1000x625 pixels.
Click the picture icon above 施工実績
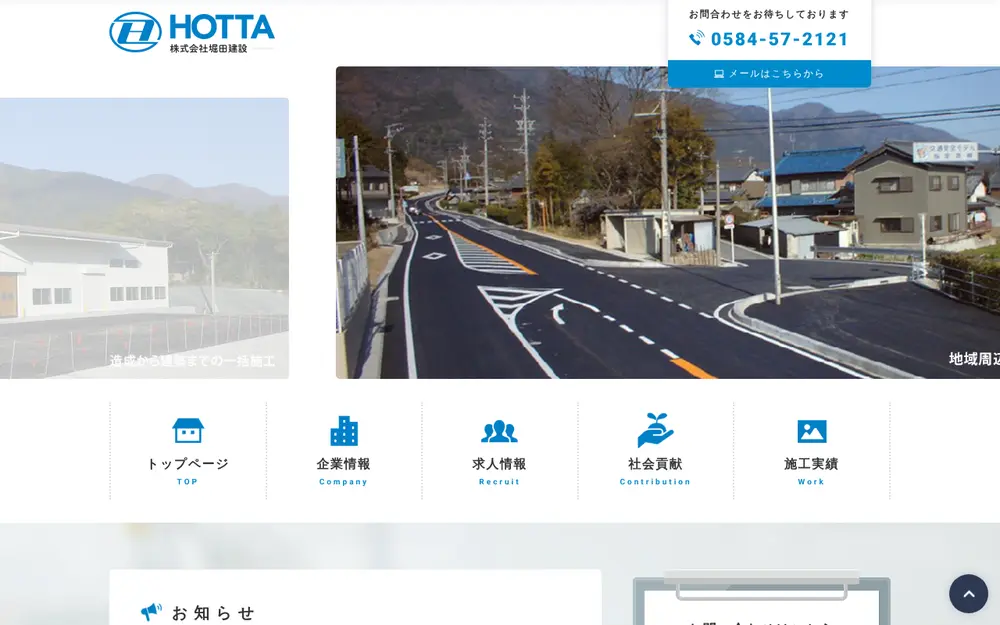(811, 431)
